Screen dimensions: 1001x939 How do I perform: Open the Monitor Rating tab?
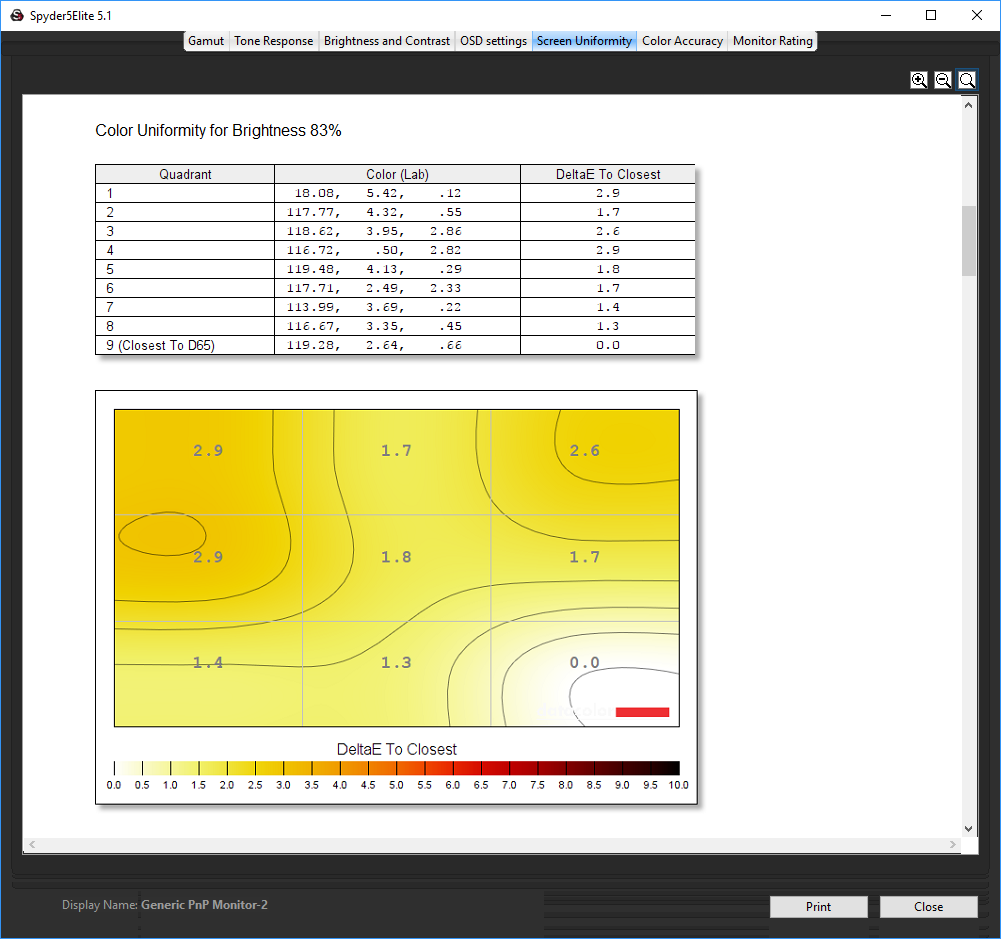click(x=772, y=41)
